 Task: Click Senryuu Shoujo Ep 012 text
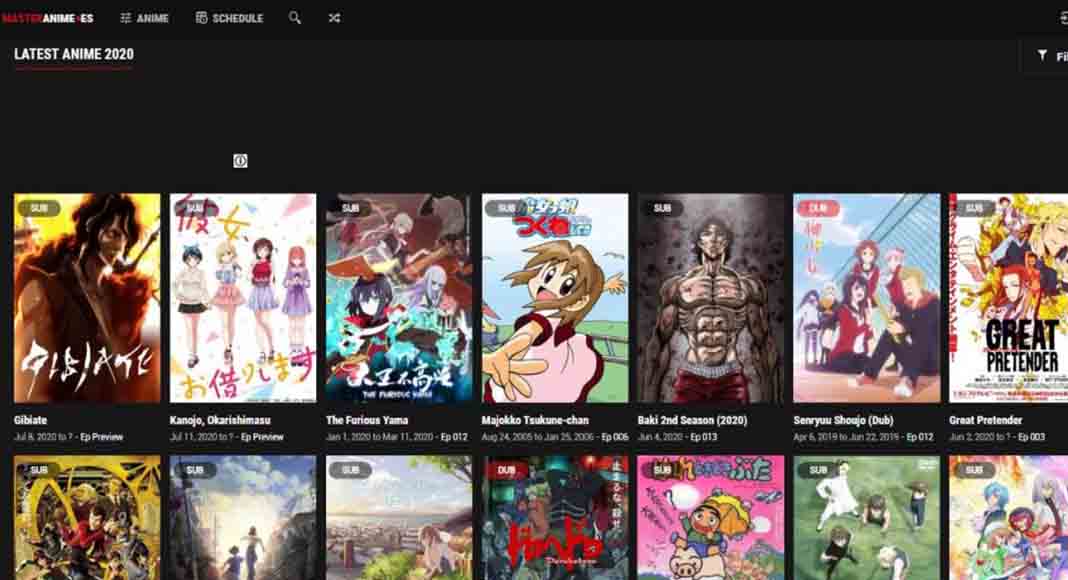click(x=920, y=437)
